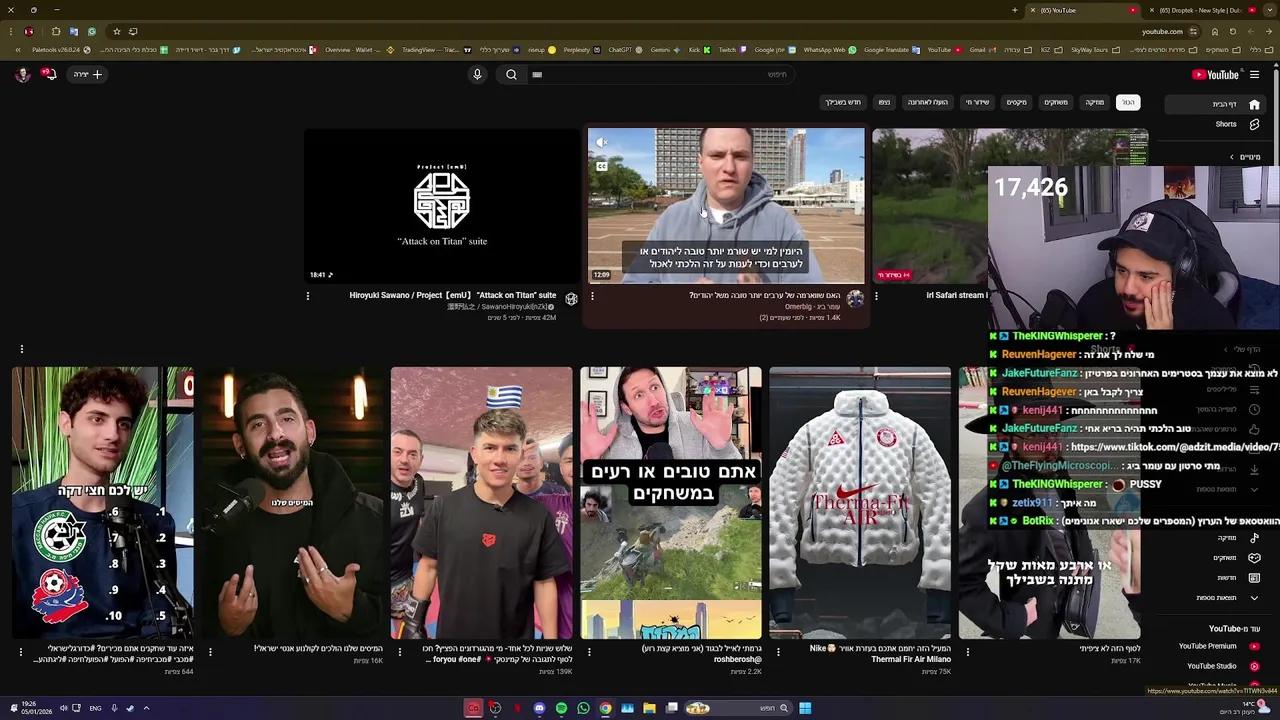Open the Shorts shelf options menu

pyautogui.click(x=21, y=349)
